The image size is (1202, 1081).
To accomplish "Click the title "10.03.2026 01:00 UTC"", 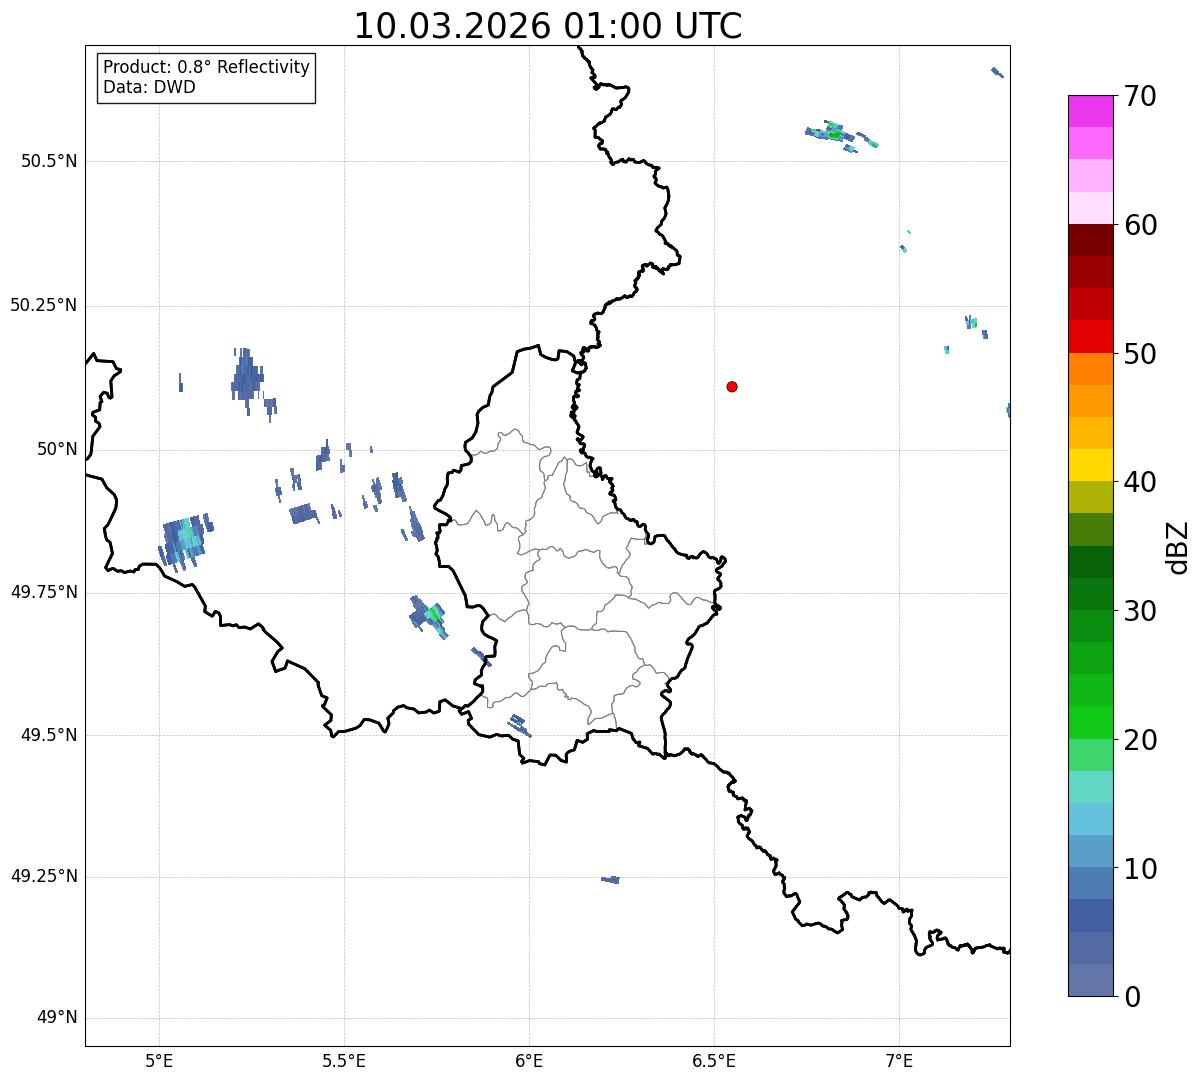I will (x=548, y=26).
